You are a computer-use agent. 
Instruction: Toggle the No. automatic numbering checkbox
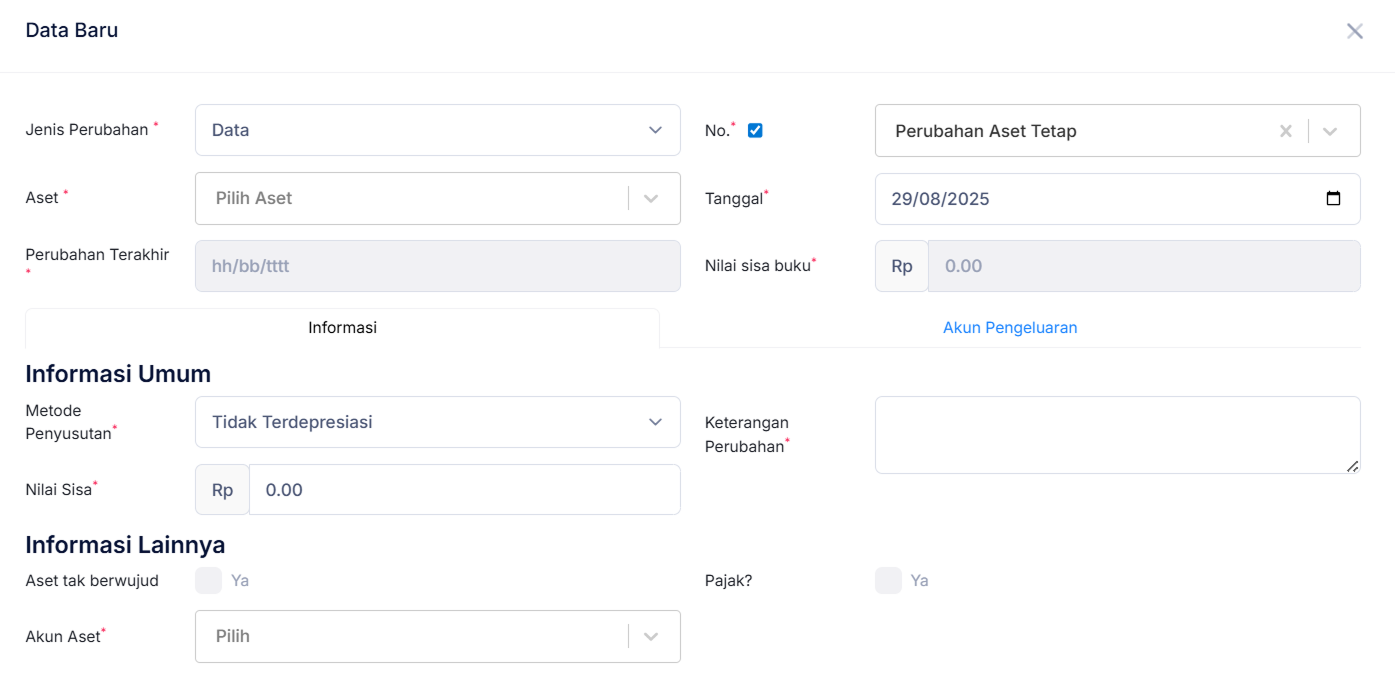coord(755,130)
